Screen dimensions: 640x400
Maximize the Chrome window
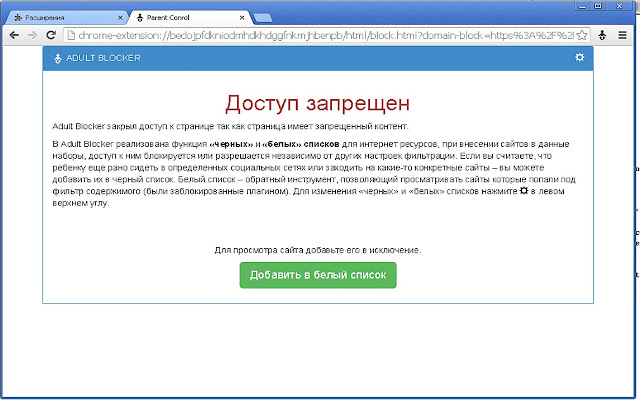[598, 6]
